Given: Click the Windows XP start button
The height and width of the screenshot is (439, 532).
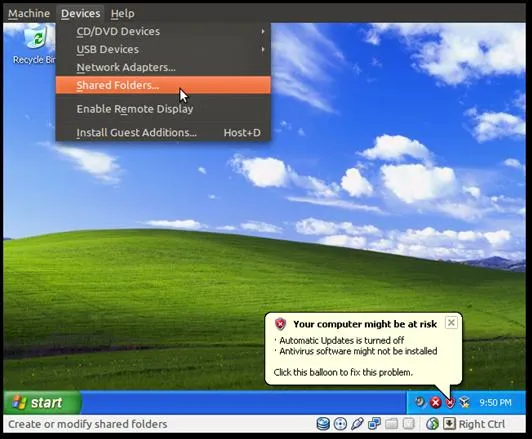Looking at the screenshot, I should point(42,402).
